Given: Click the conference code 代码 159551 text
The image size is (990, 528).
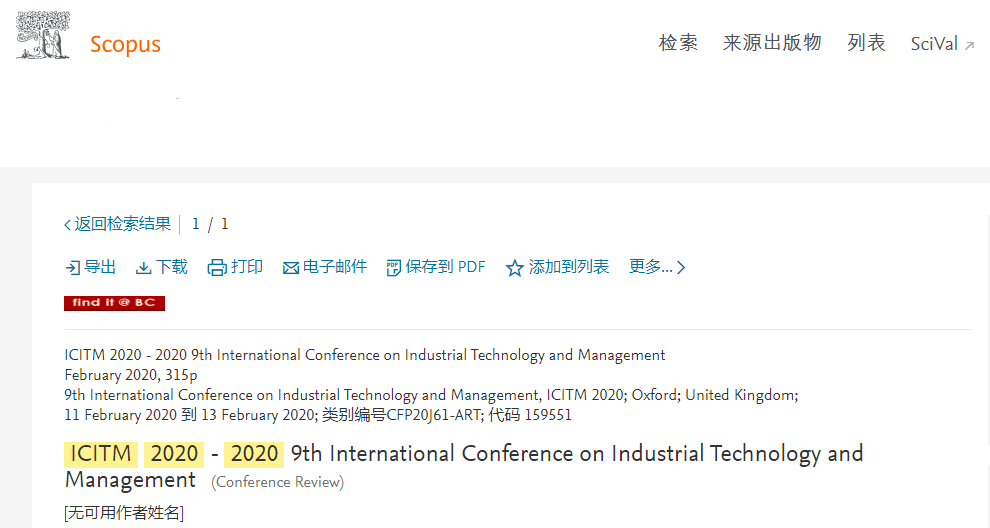Looking at the screenshot, I should (x=530, y=415).
